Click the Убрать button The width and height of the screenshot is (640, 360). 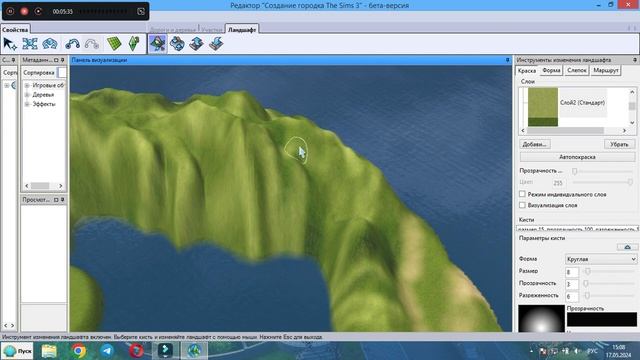[619, 144]
